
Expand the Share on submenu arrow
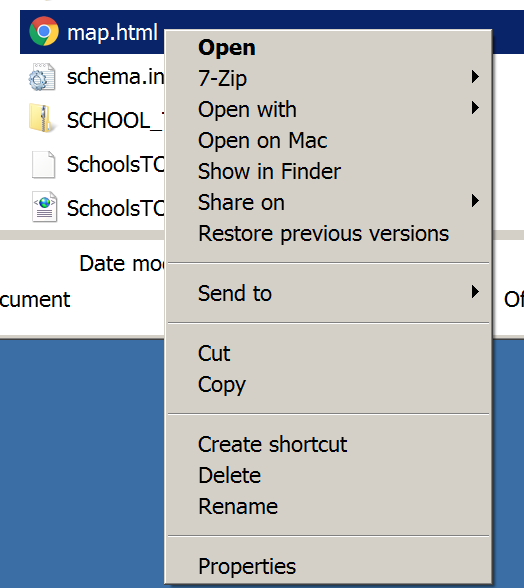[x=475, y=201]
